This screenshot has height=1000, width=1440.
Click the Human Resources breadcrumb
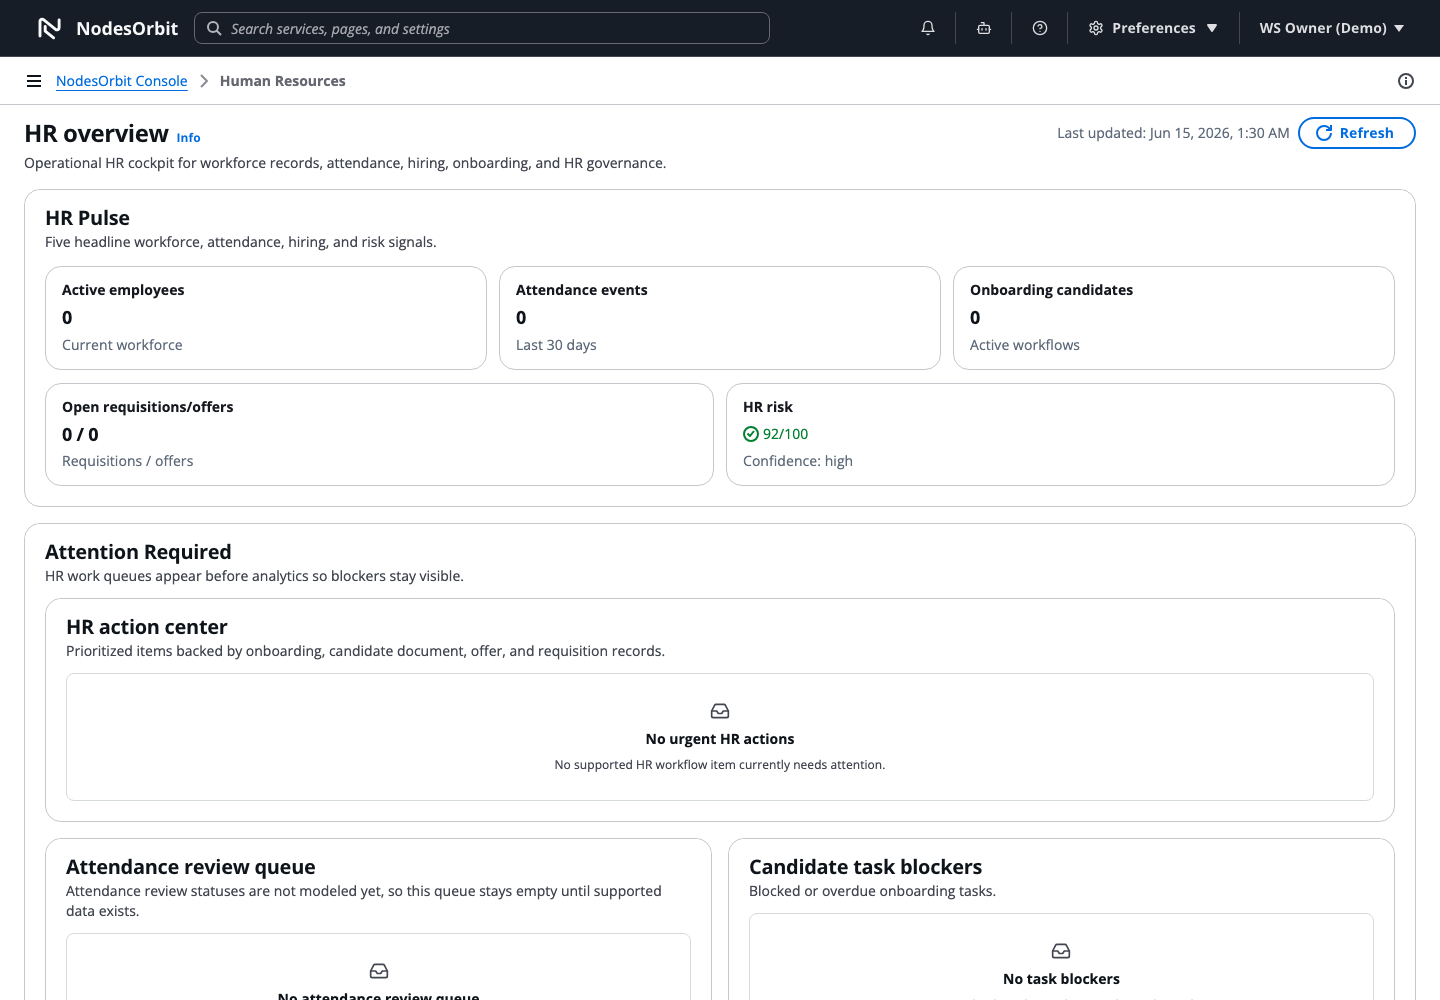click(283, 81)
